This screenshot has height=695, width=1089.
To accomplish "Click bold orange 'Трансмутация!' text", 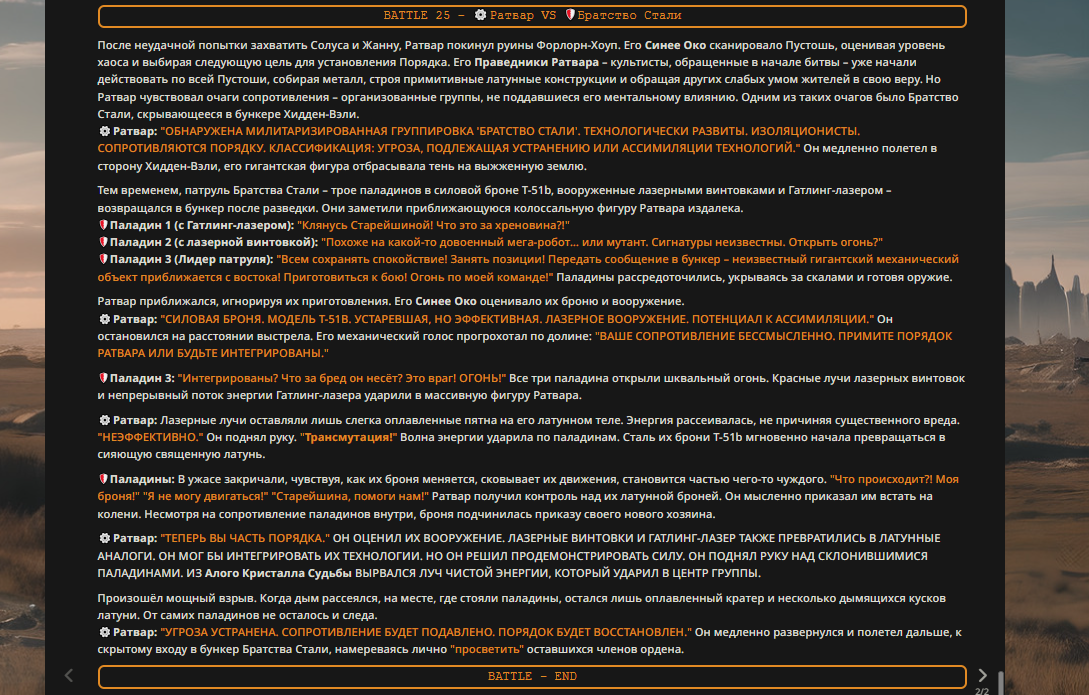I will point(349,437).
